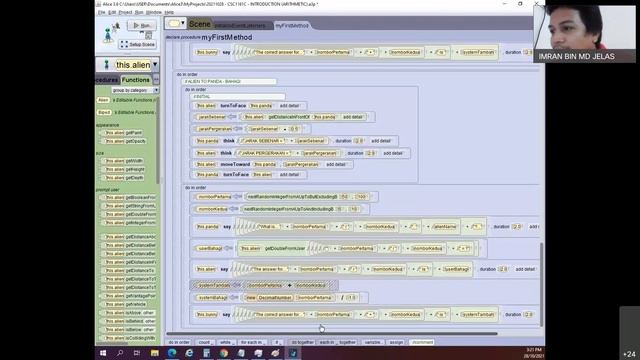This screenshot has width=640, height=360.
Task: Click duration value on panda think statement
Action: click(359, 141)
